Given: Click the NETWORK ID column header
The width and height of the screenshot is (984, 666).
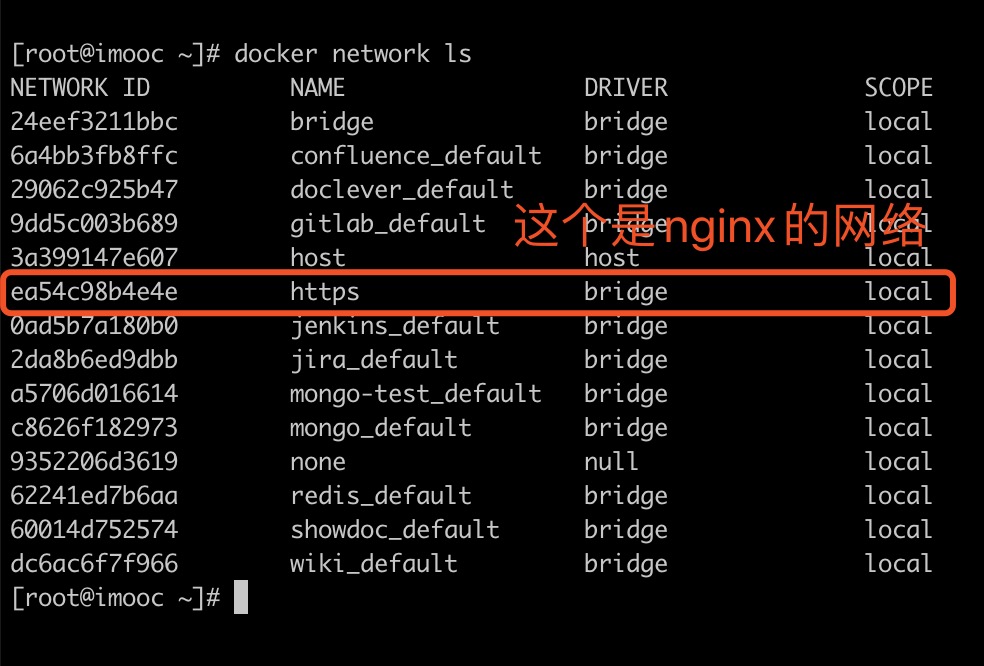Looking at the screenshot, I should point(80,88).
